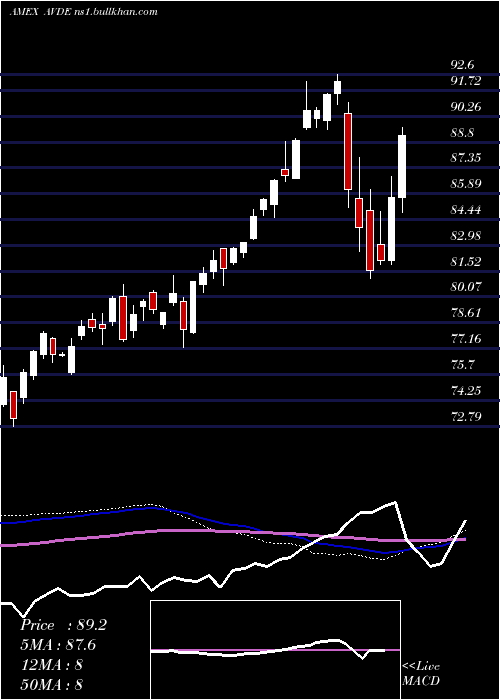Select the 85.89 price axis label
Viewport: 500px width, 700px height.
pos(466,183)
